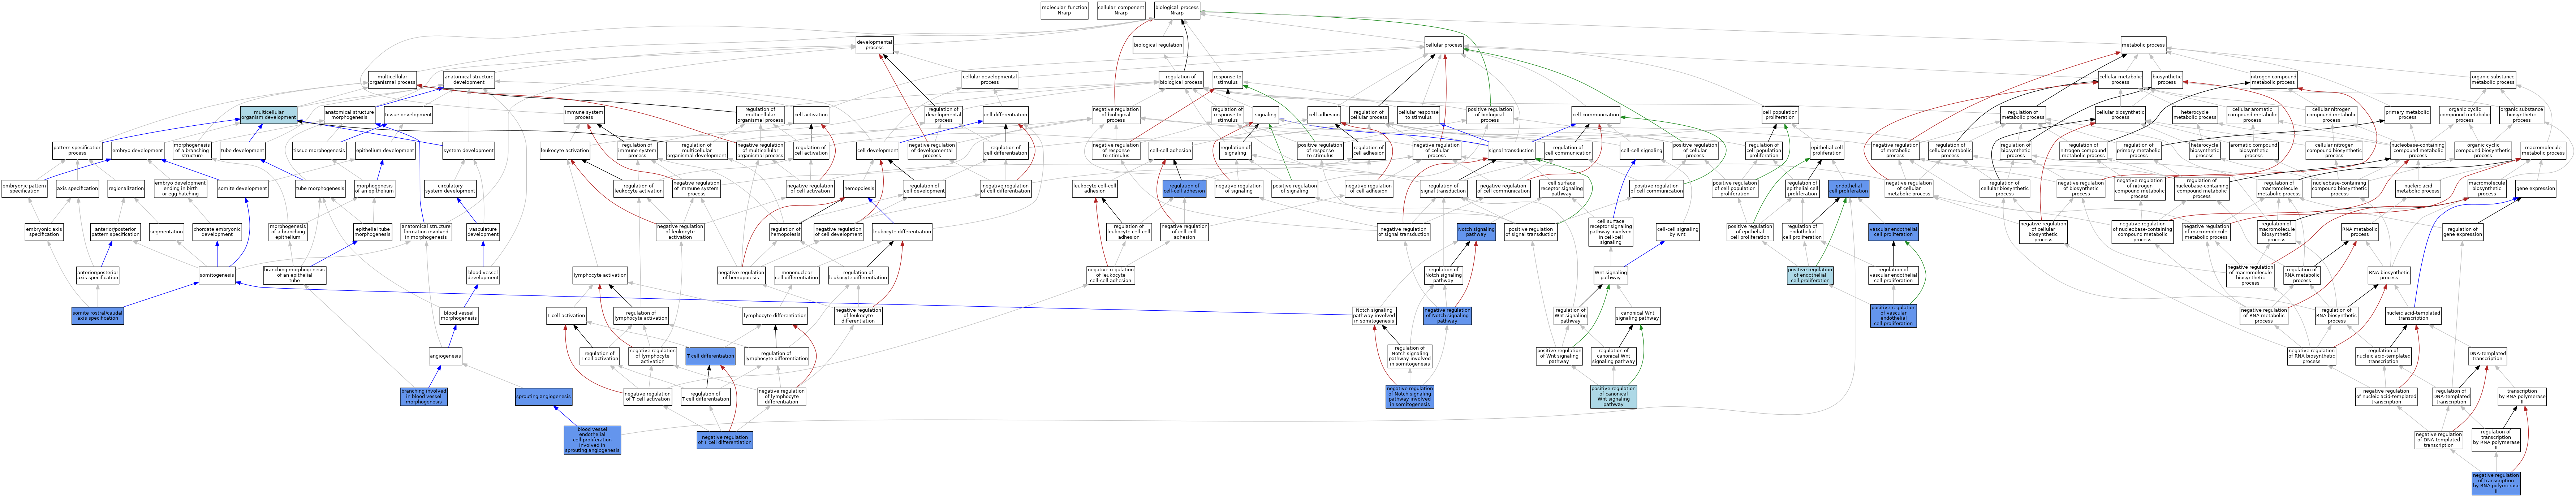
Task: Select the 'metabolic process' node
Action: 2143,45
